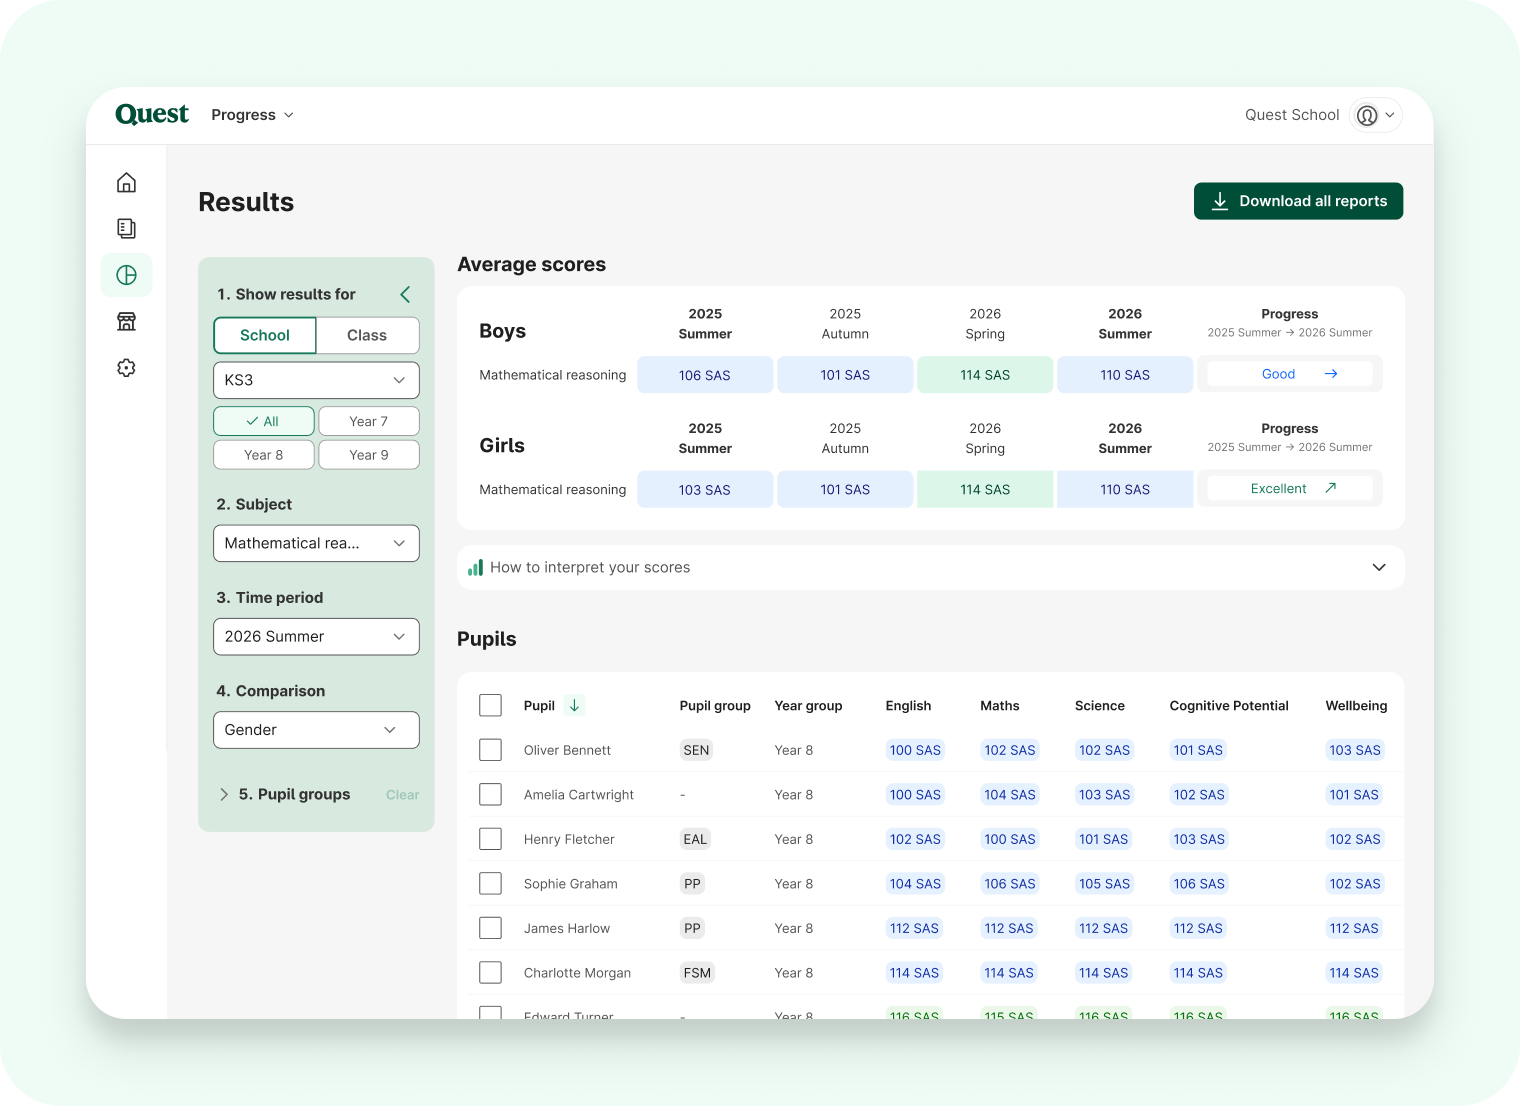
Task: Click Boys 2025 Summer 106 SAS cell
Action: pos(705,375)
